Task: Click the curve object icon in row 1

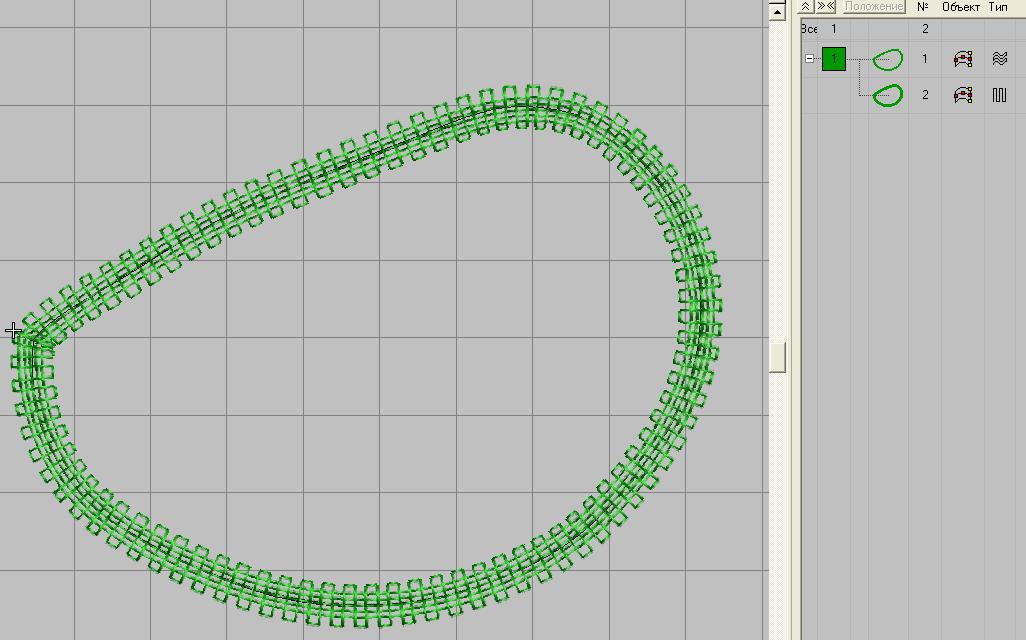Action: tap(963, 59)
